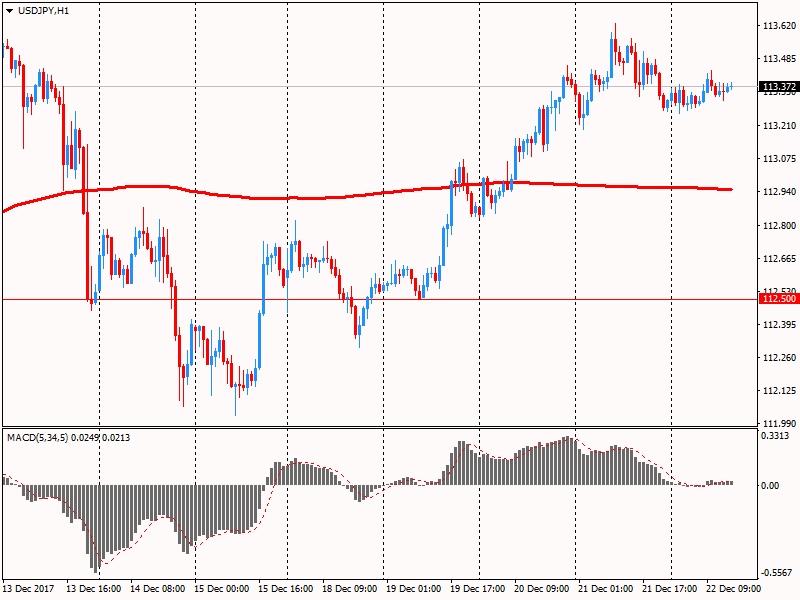Click the MACD scale value -0.5567
Image resolution: width=800 pixels, height=600 pixels.
(x=776, y=572)
